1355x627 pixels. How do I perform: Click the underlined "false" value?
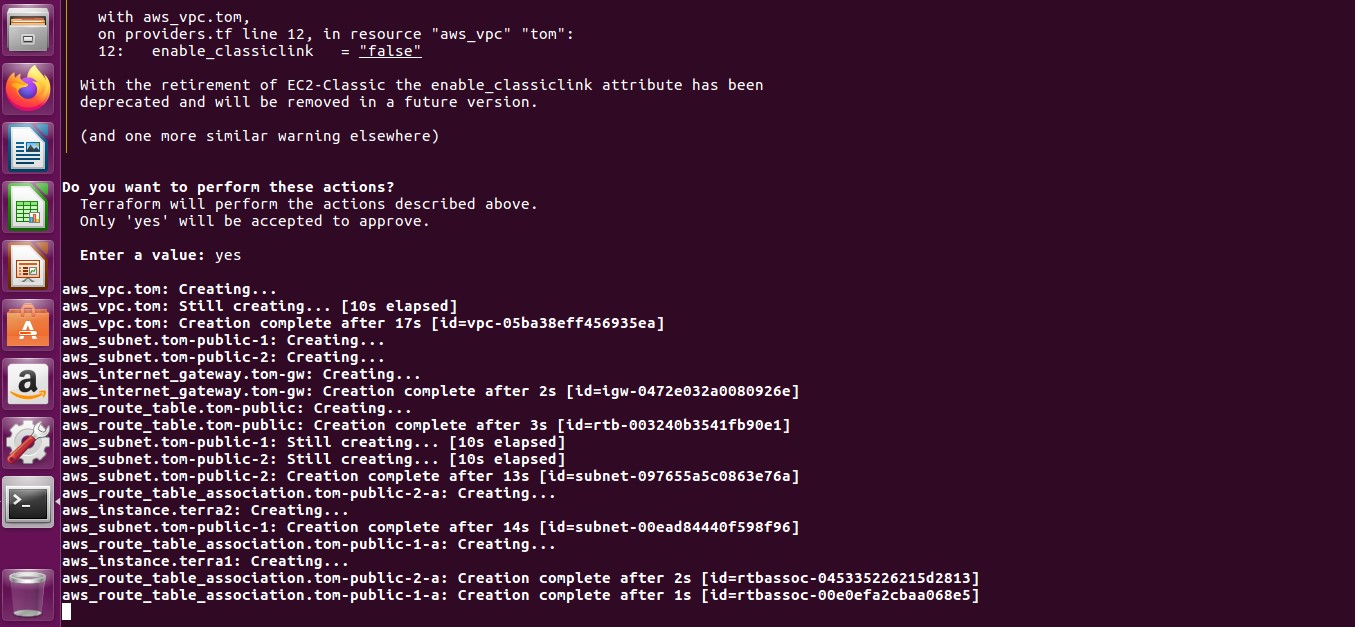click(x=390, y=51)
